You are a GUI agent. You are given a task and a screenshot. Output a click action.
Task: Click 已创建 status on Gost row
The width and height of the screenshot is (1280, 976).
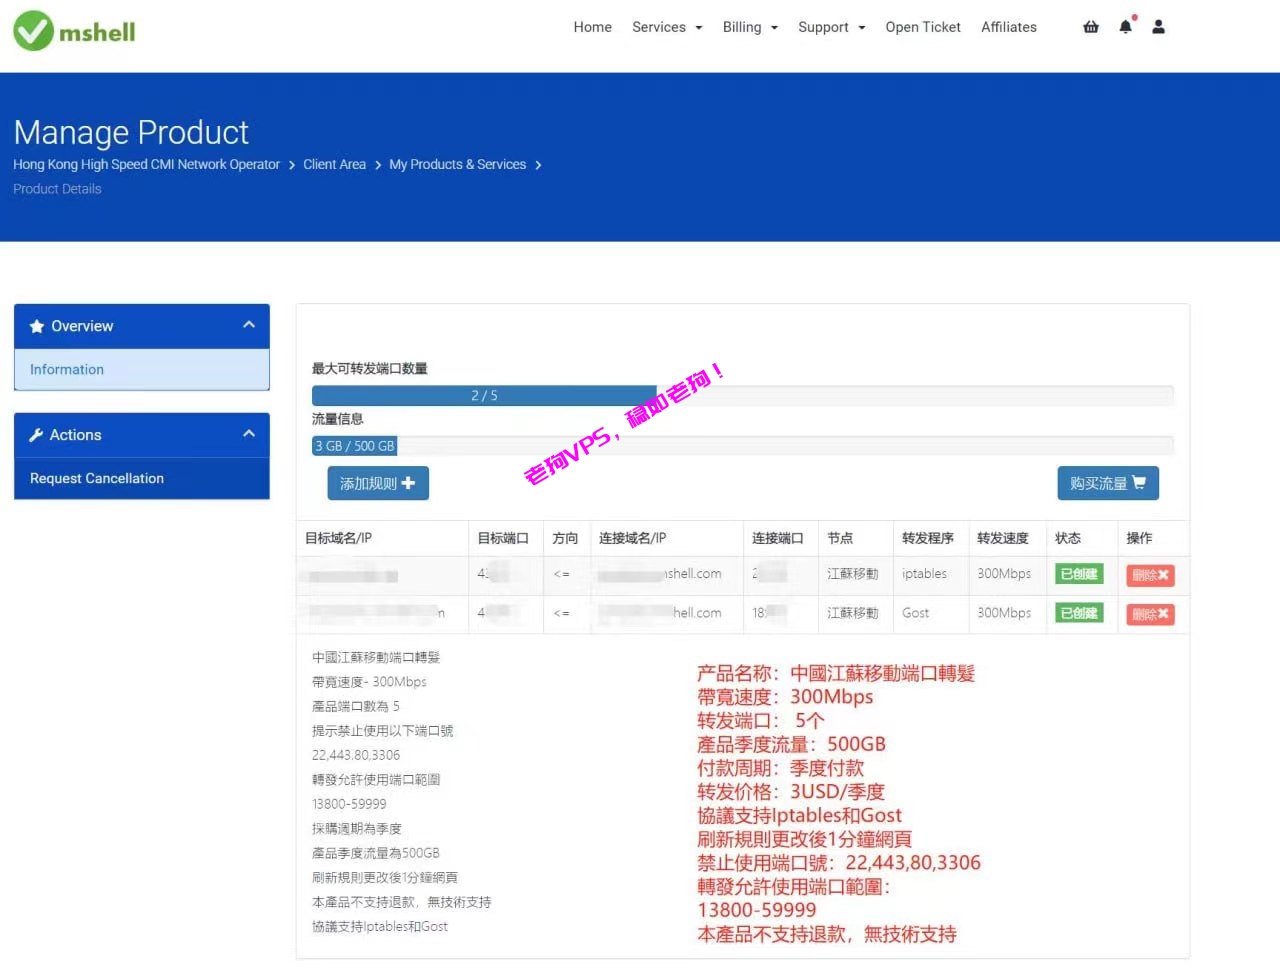[x=1079, y=613]
